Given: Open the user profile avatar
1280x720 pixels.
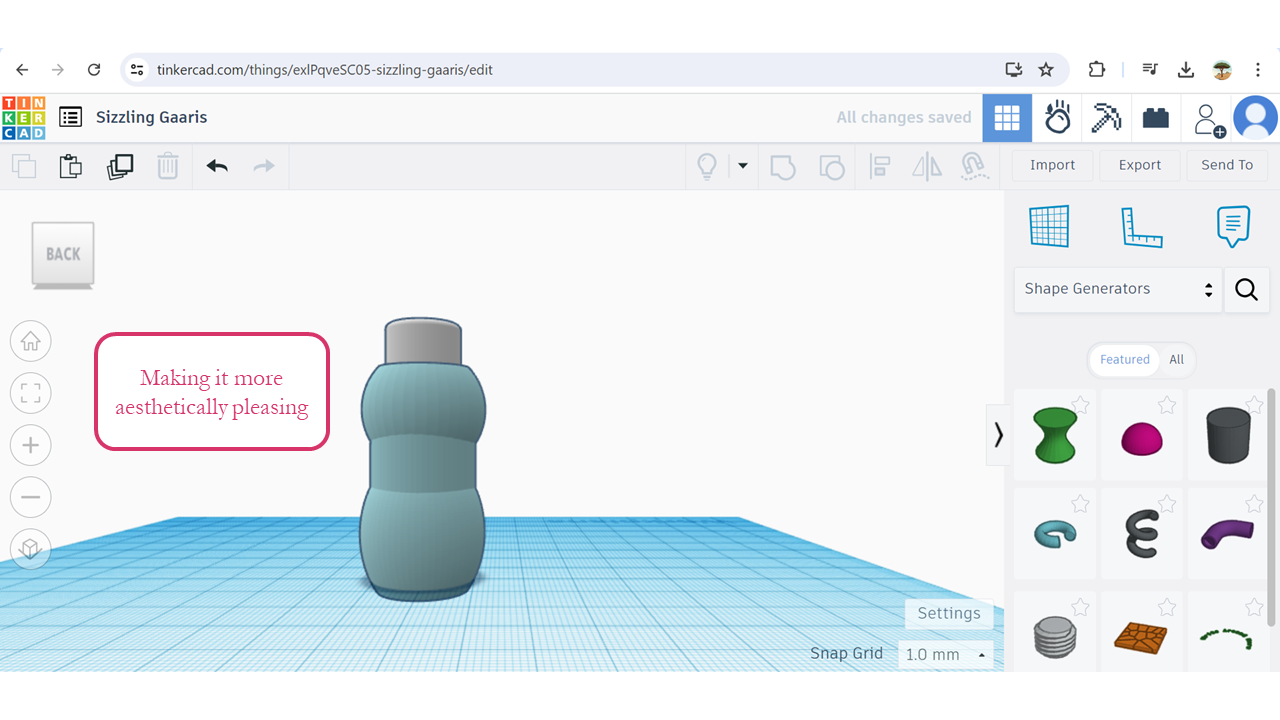Looking at the screenshot, I should tap(1255, 118).
